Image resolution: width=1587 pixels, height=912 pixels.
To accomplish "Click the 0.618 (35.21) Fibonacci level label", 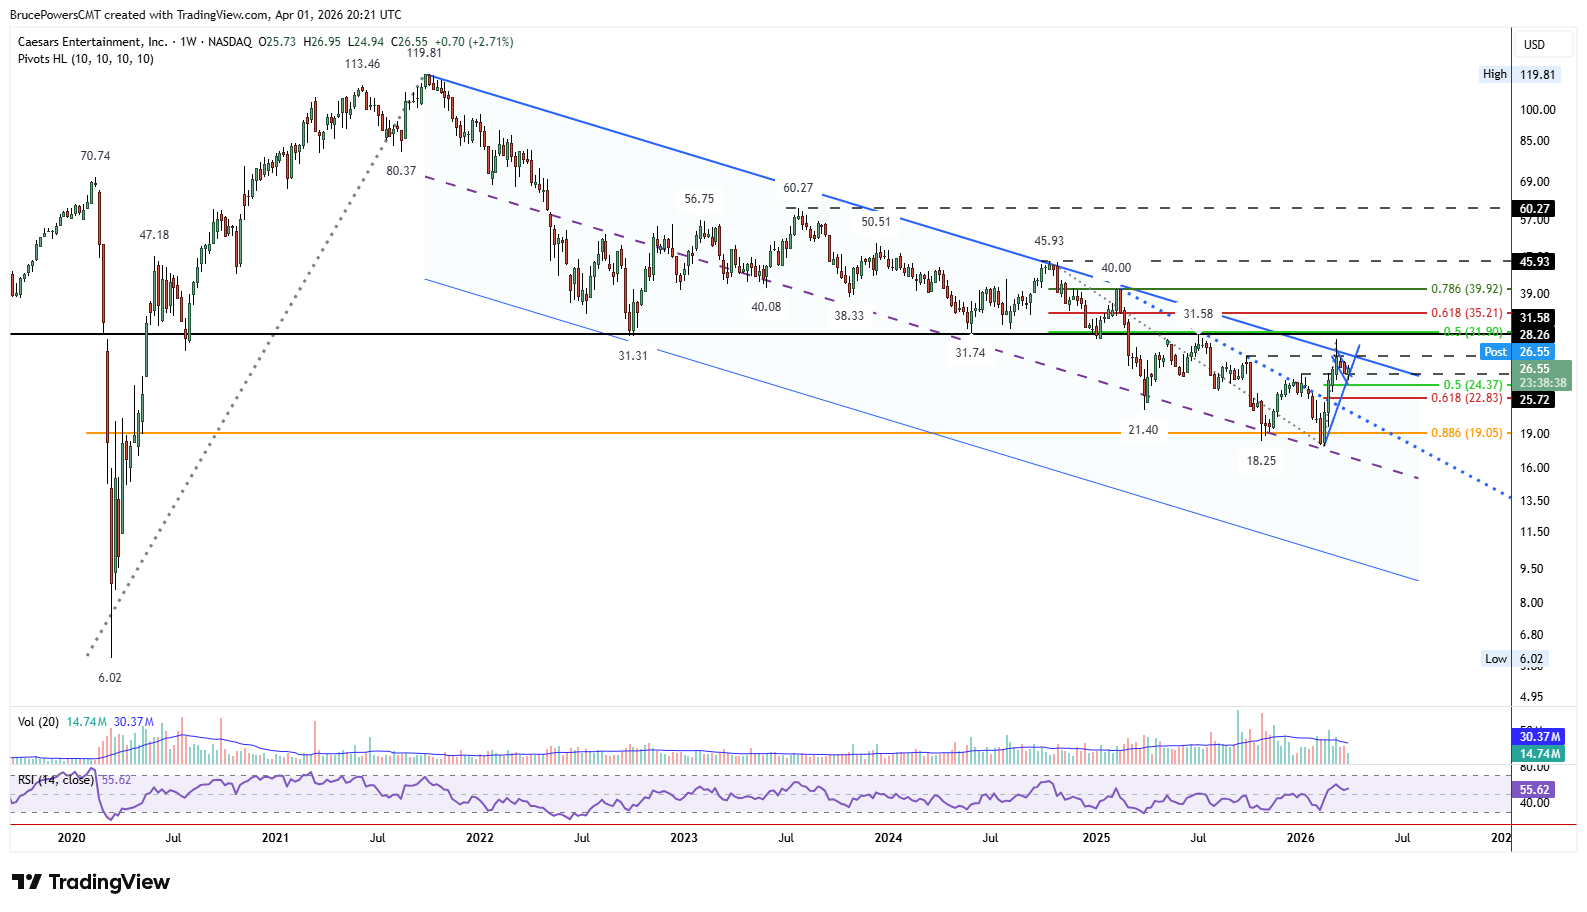I will pos(1466,313).
